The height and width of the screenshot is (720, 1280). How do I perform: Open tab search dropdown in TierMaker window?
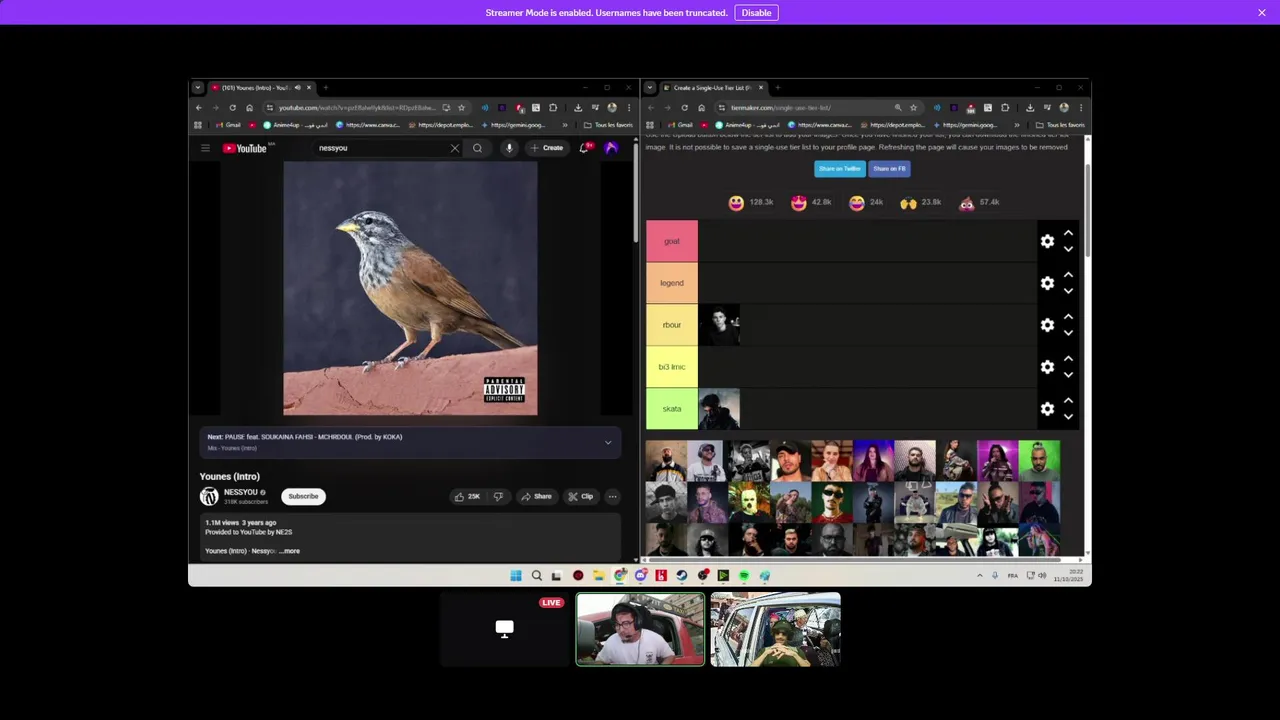click(650, 88)
